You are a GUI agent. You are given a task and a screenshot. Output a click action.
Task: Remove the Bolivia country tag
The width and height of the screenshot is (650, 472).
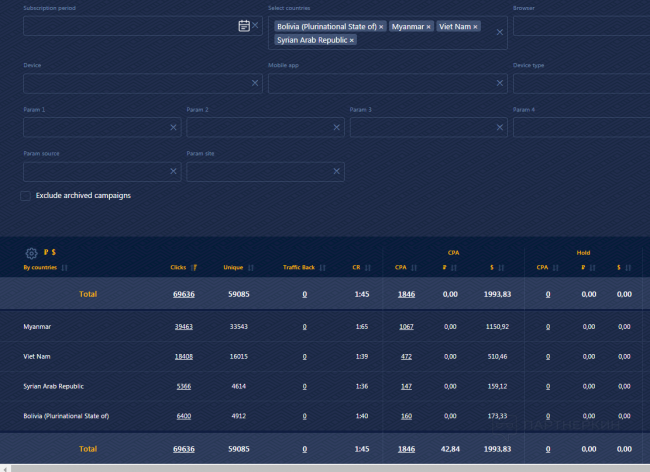(x=381, y=26)
